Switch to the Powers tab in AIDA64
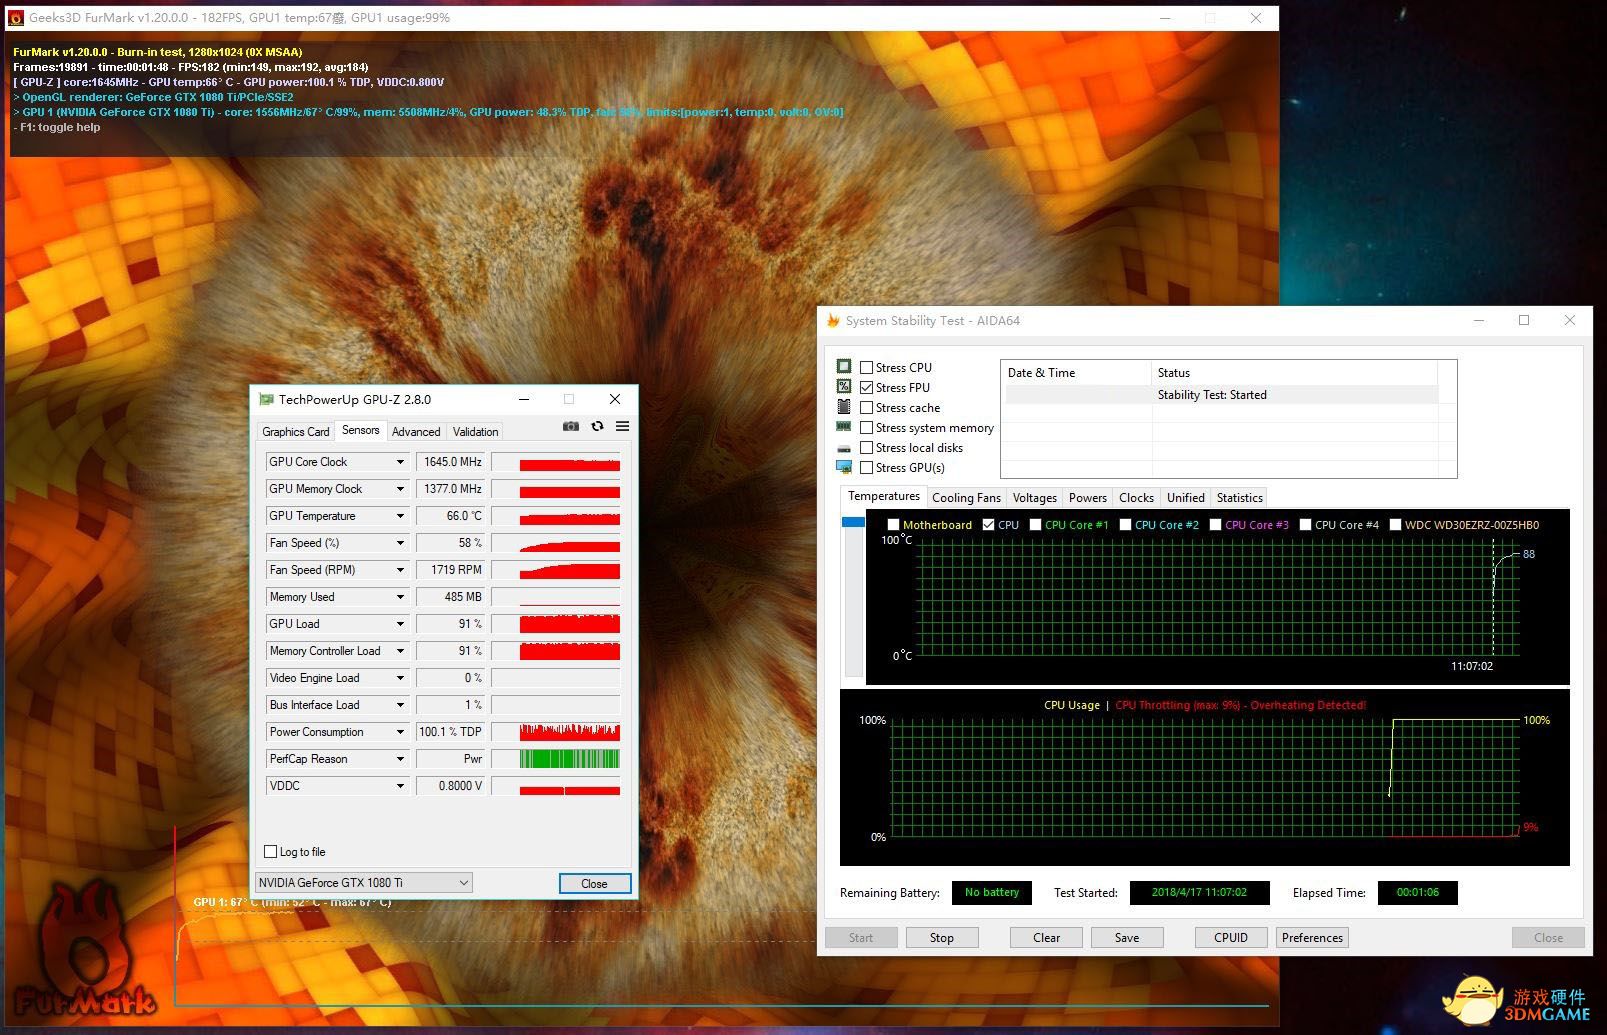1607x1035 pixels. point(1087,498)
